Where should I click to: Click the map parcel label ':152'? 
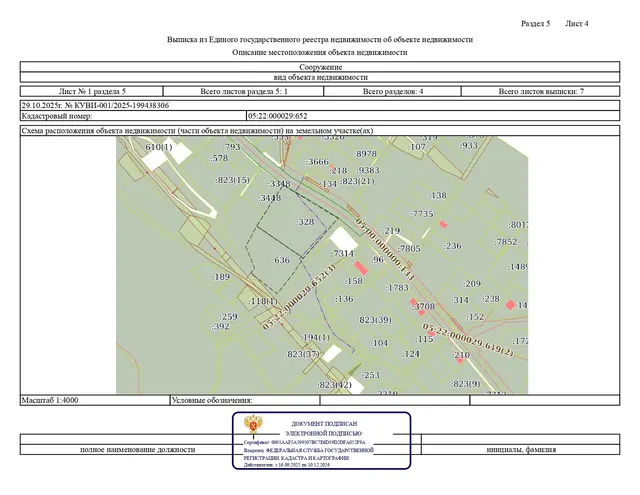(x=475, y=317)
